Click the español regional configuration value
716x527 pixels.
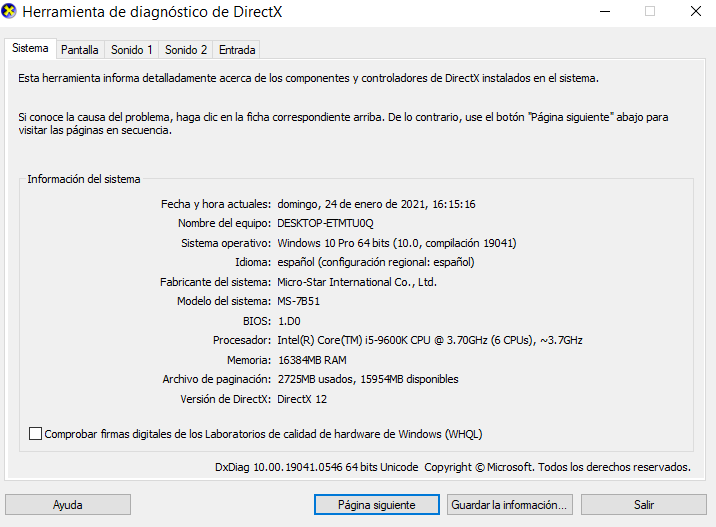tap(376, 262)
